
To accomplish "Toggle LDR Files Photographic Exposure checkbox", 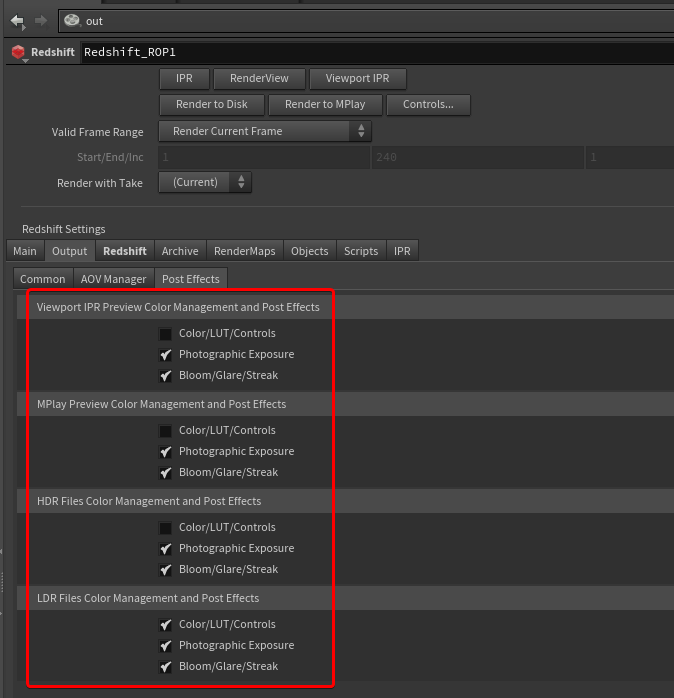I will coord(165,645).
